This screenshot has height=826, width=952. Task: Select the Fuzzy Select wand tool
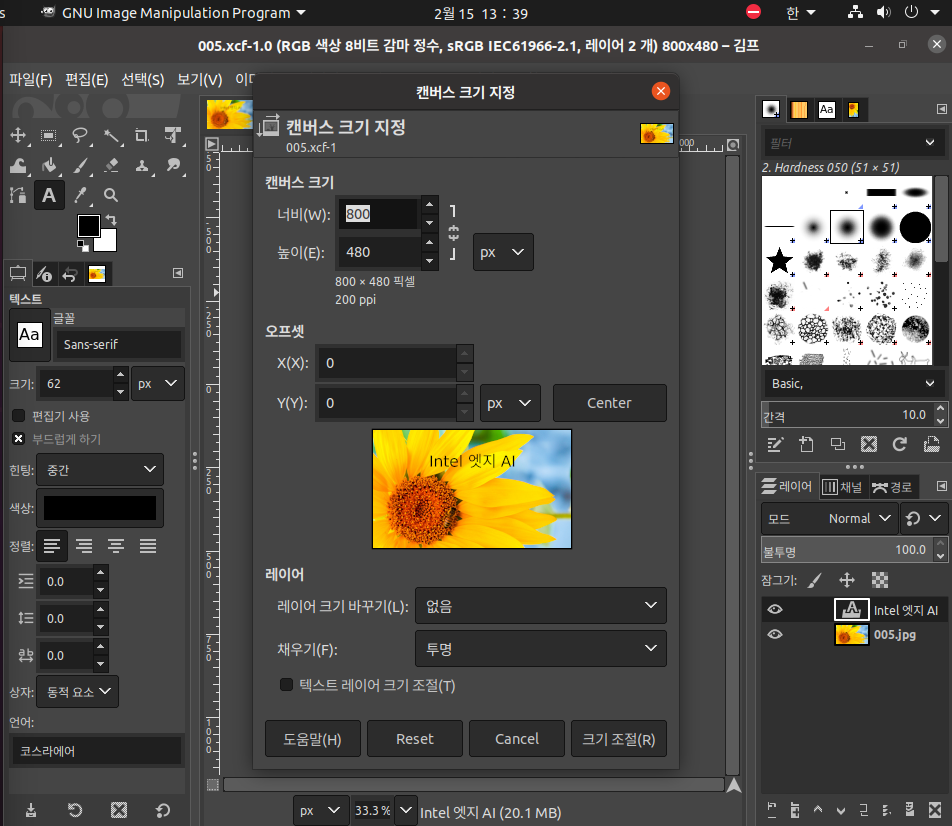[x=111, y=135]
